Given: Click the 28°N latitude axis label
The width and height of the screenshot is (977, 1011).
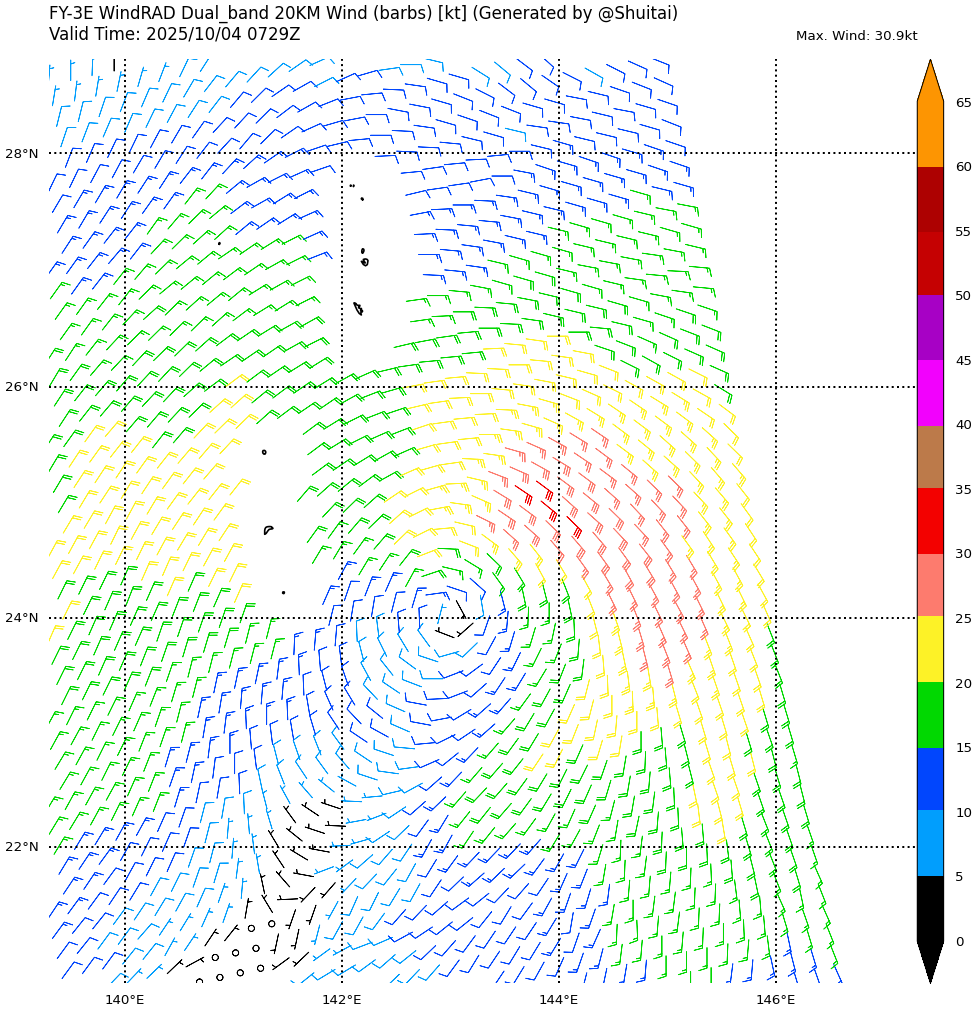Looking at the screenshot, I should 22,154.
